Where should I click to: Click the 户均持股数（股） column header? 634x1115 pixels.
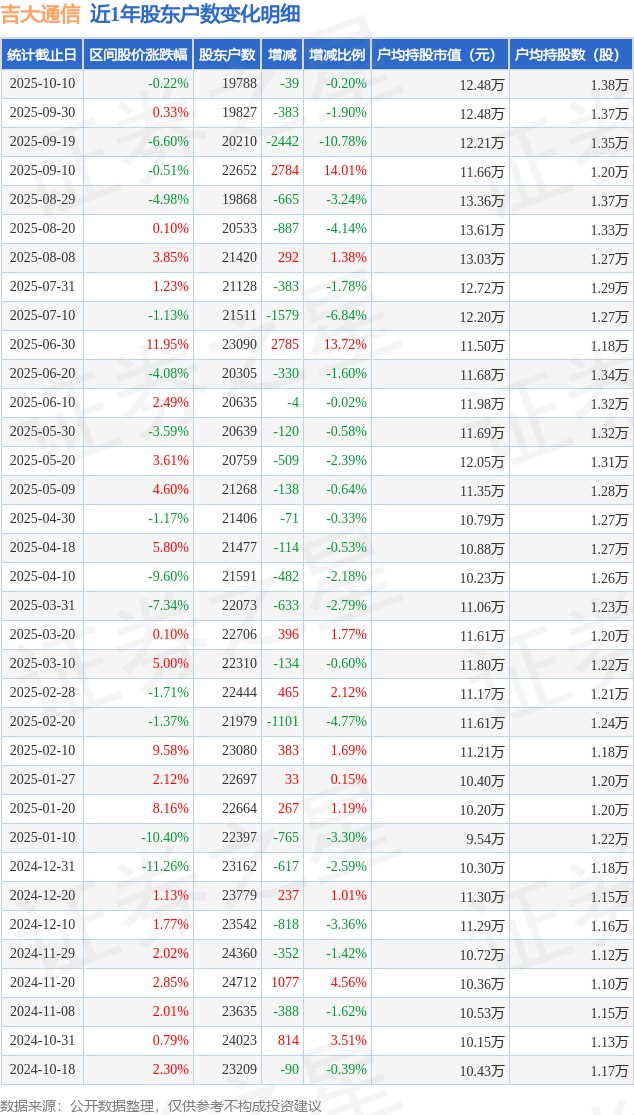tap(571, 55)
